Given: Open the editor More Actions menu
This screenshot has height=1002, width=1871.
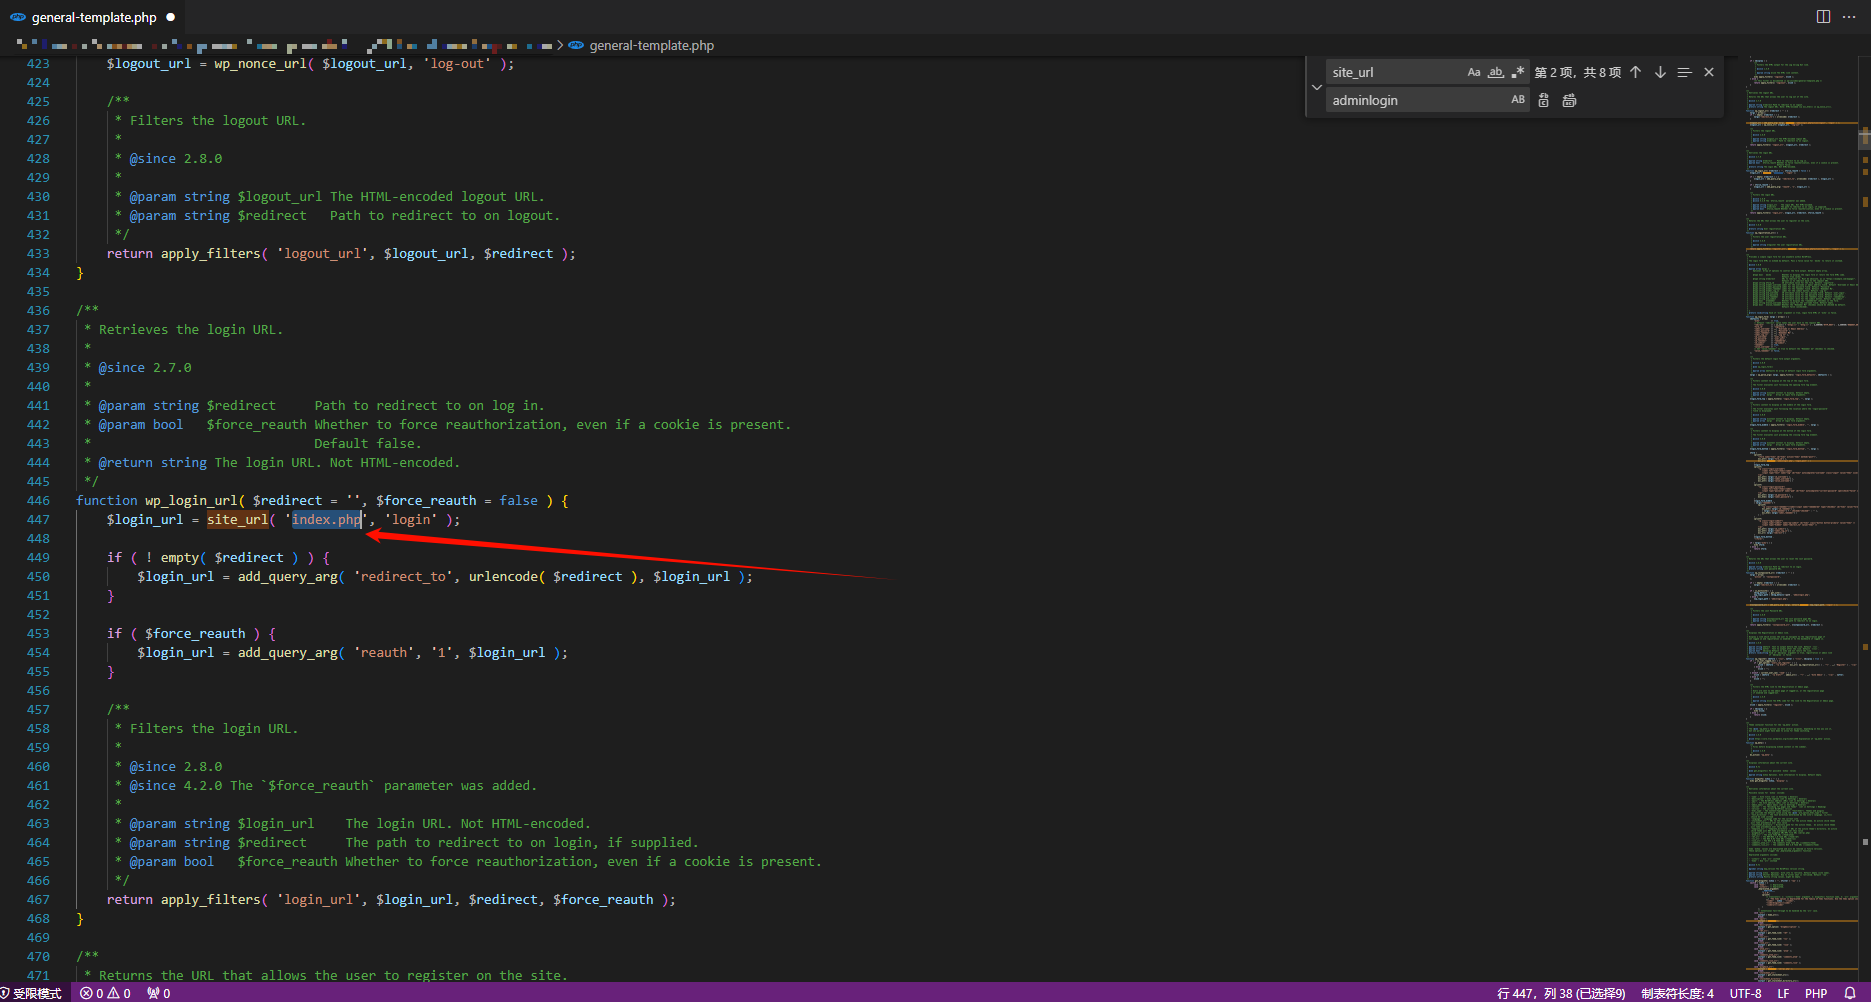Looking at the screenshot, I should pos(1849,17).
